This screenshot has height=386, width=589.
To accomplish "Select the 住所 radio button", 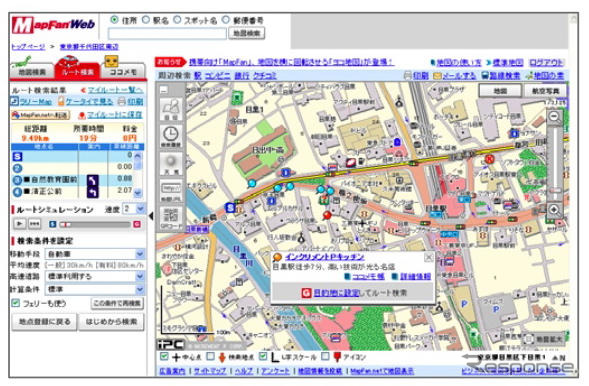I will (115, 20).
